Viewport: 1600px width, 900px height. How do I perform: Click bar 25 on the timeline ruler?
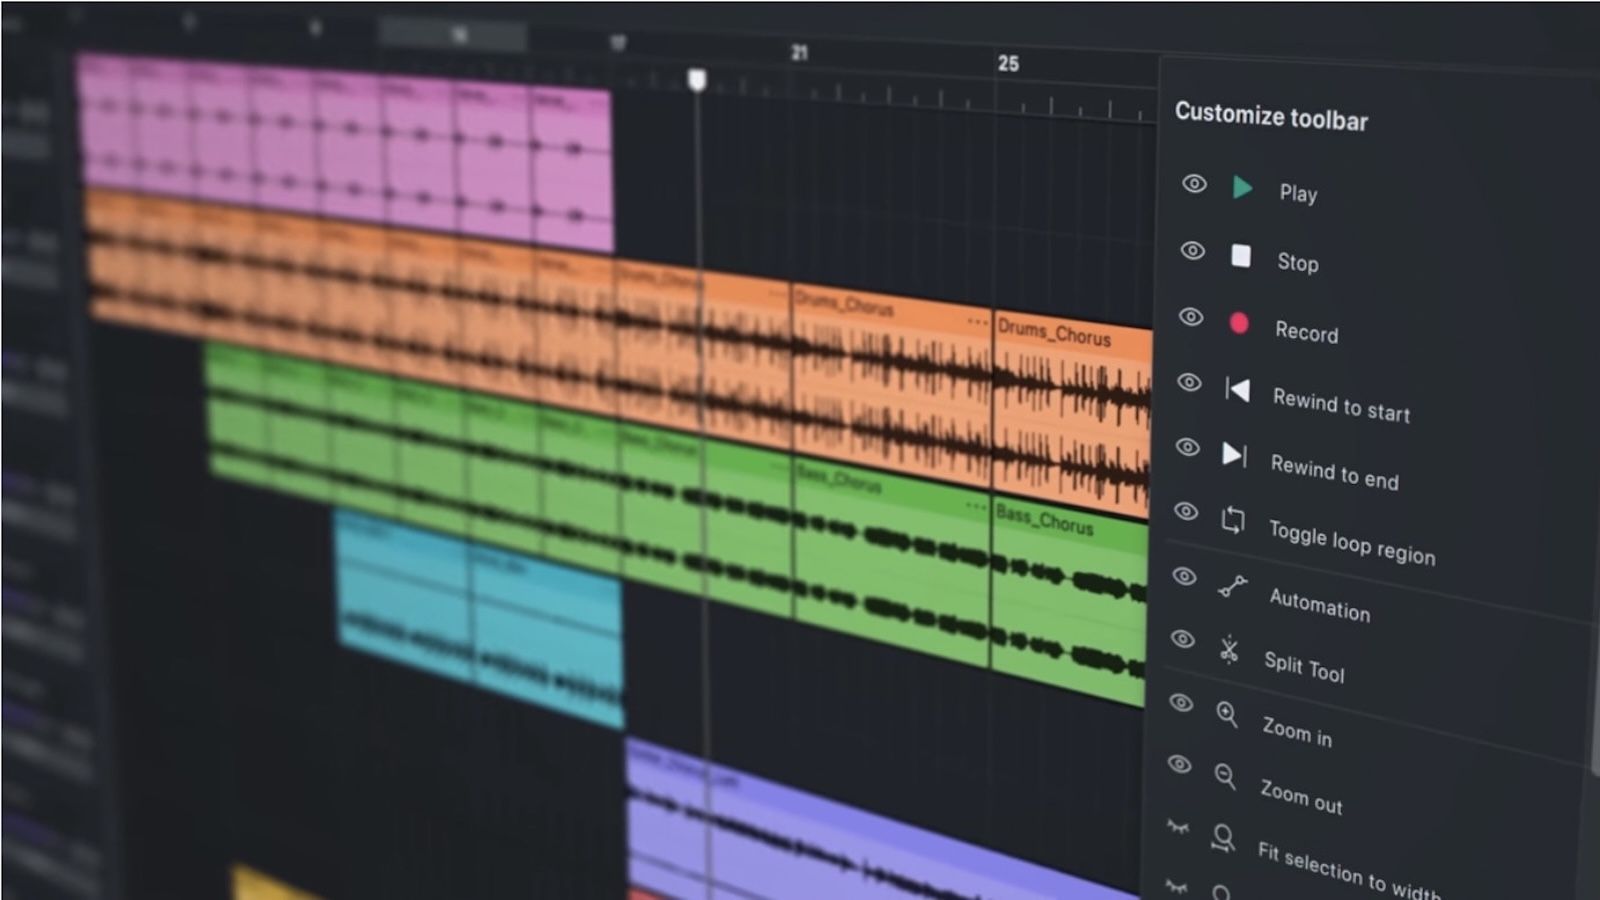[x=1008, y=63]
